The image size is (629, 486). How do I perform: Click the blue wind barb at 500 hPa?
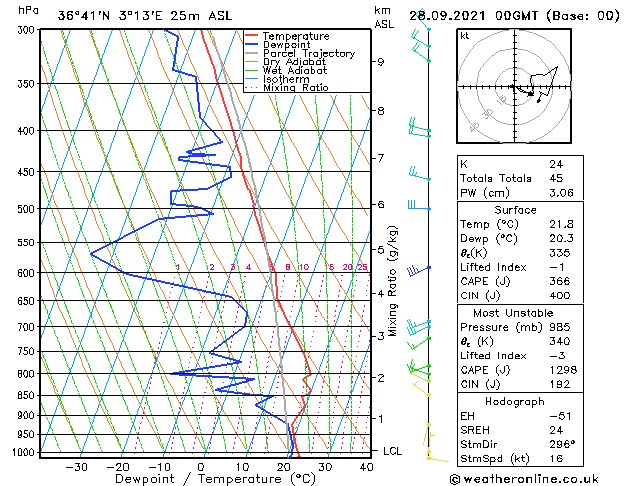(x=419, y=205)
